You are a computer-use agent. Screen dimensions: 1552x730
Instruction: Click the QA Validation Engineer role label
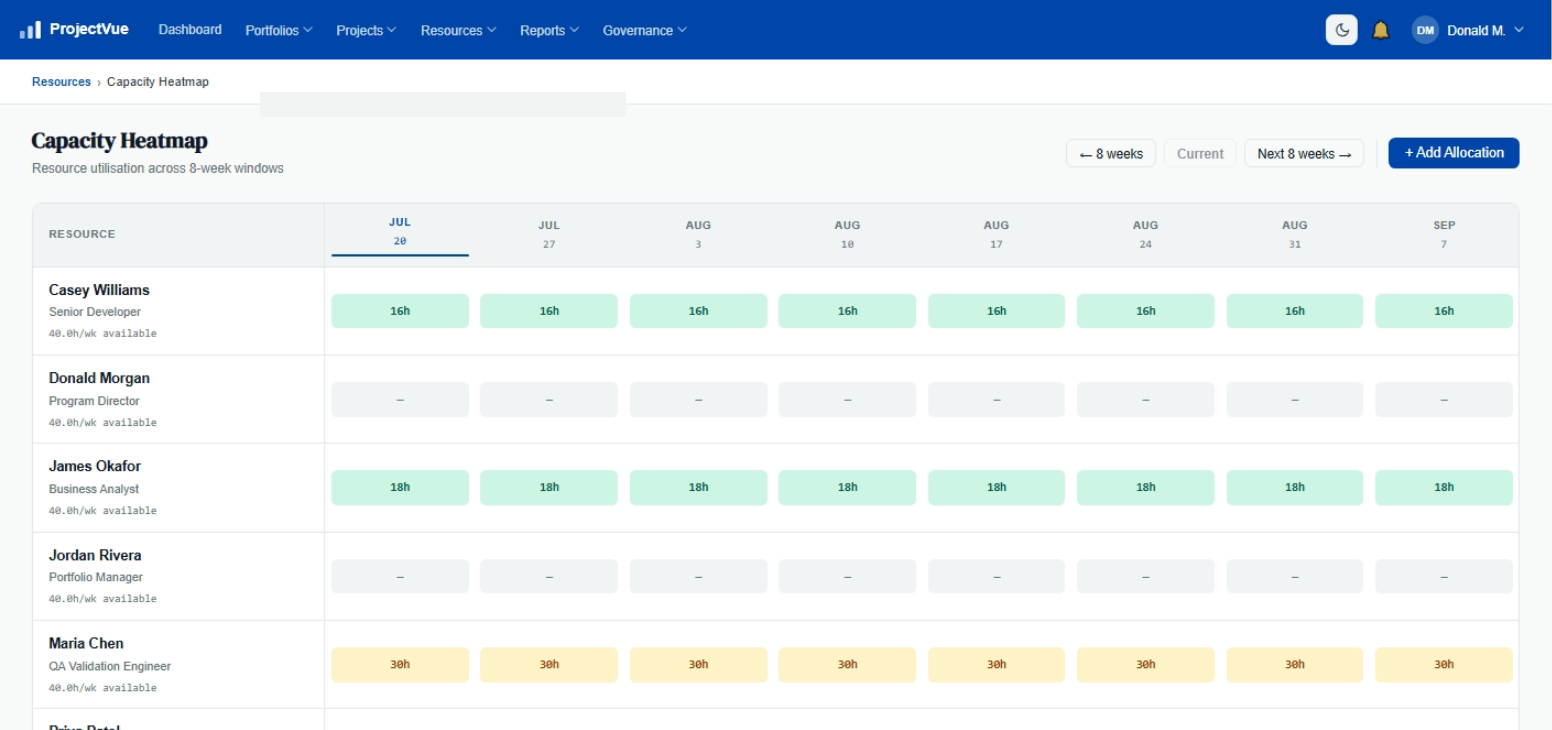pos(110,666)
